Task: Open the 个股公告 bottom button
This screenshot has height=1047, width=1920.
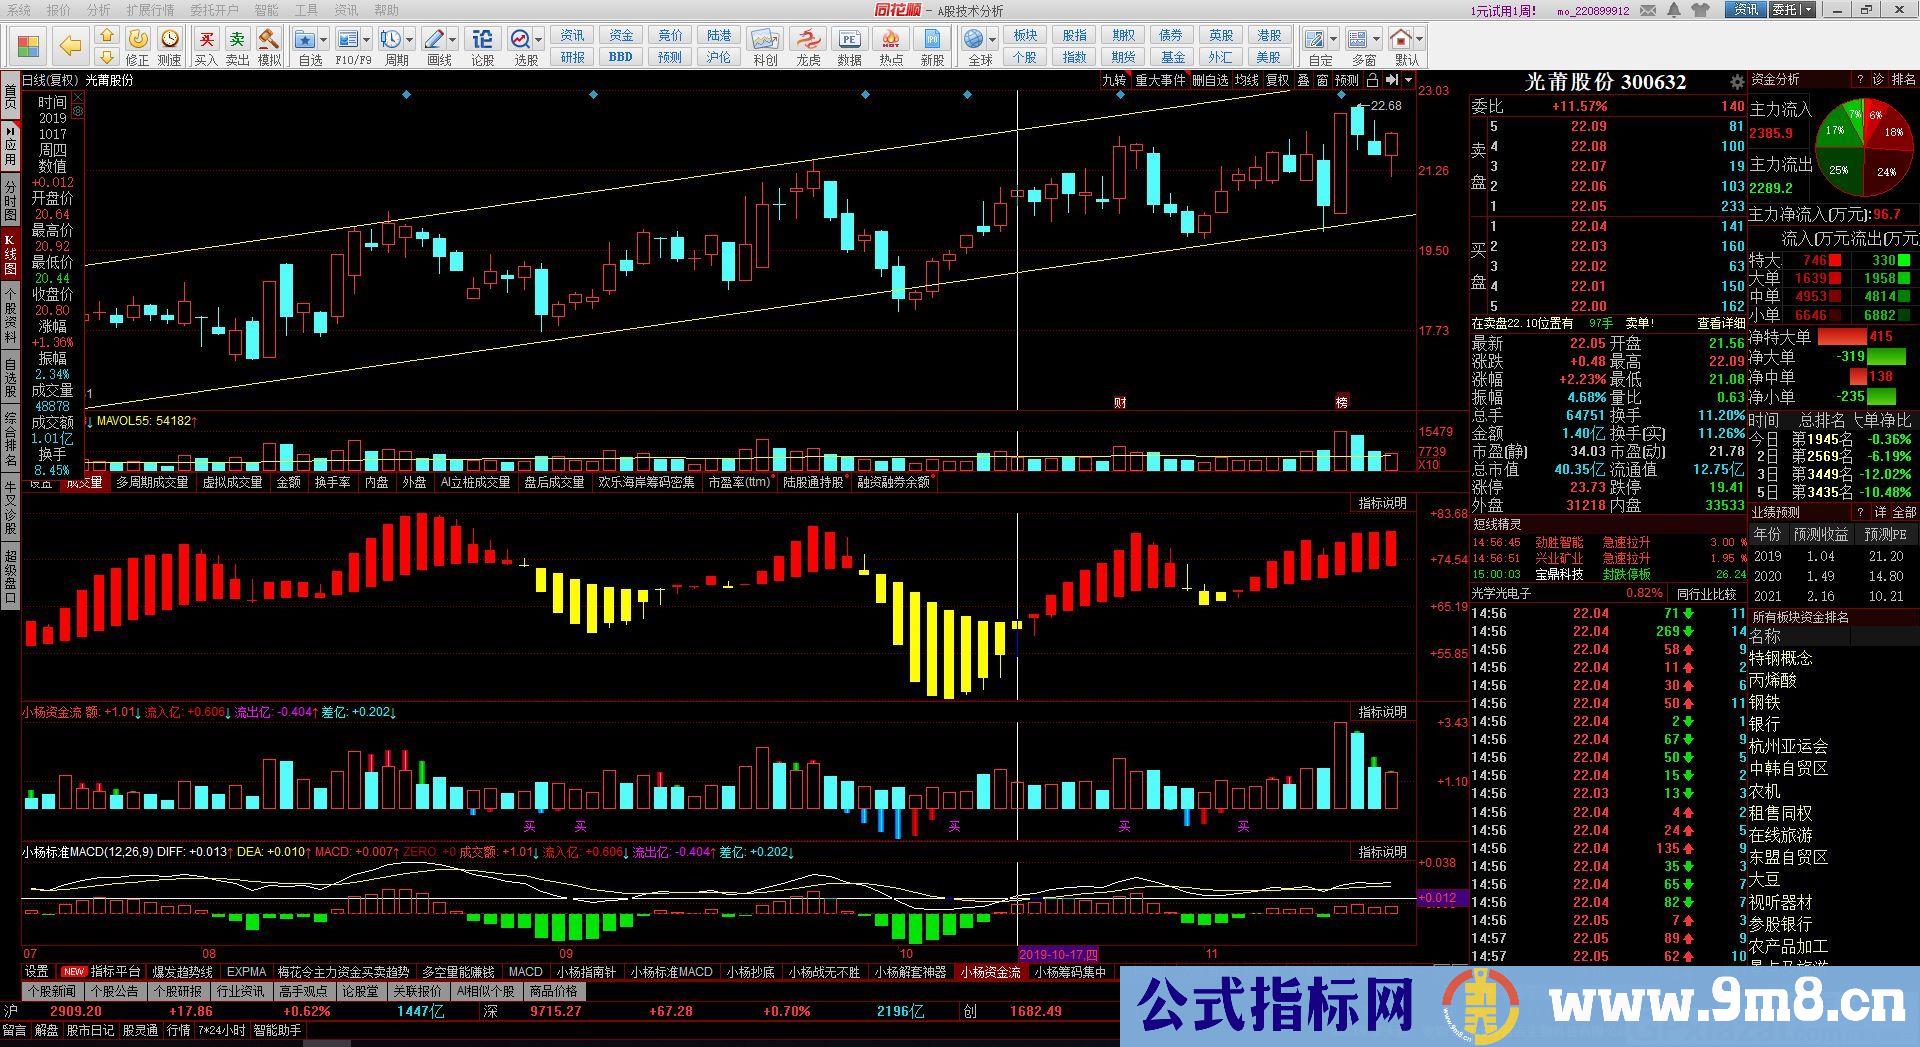Action: point(114,992)
